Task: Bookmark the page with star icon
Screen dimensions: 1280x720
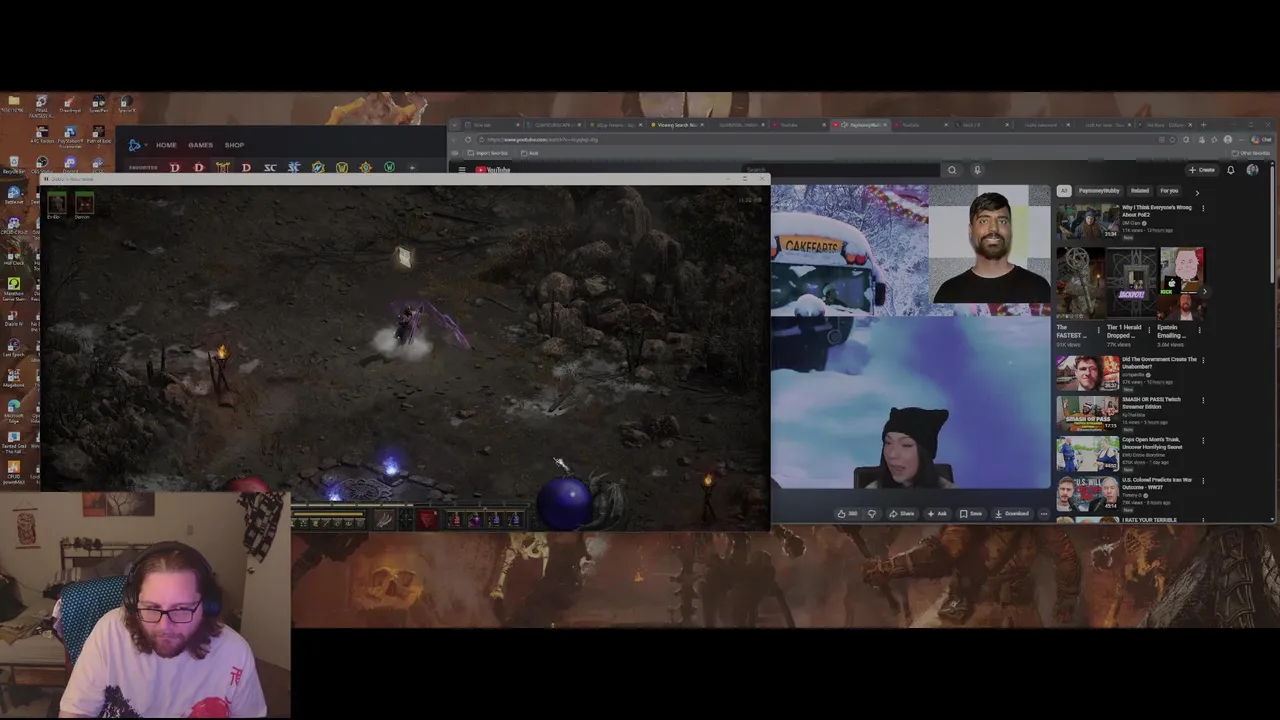Action: pyautogui.click(x=1172, y=139)
